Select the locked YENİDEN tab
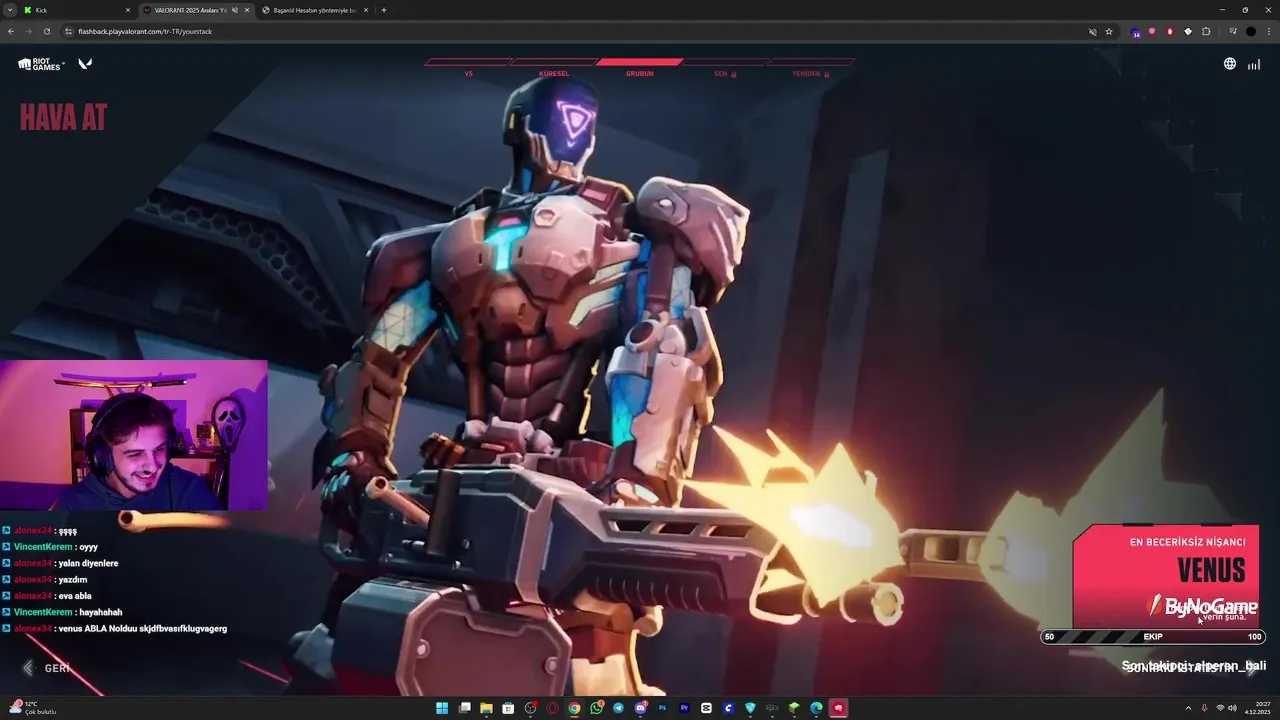The width and height of the screenshot is (1280, 720). pos(810,69)
